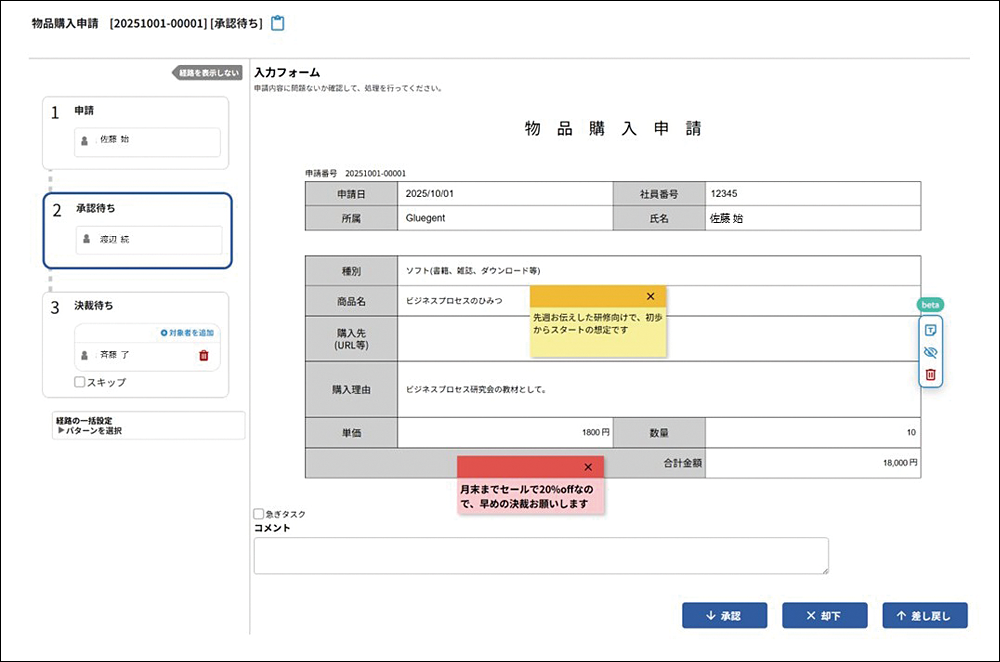Click into the コメント text area
1000x662 pixels.
coord(540,556)
